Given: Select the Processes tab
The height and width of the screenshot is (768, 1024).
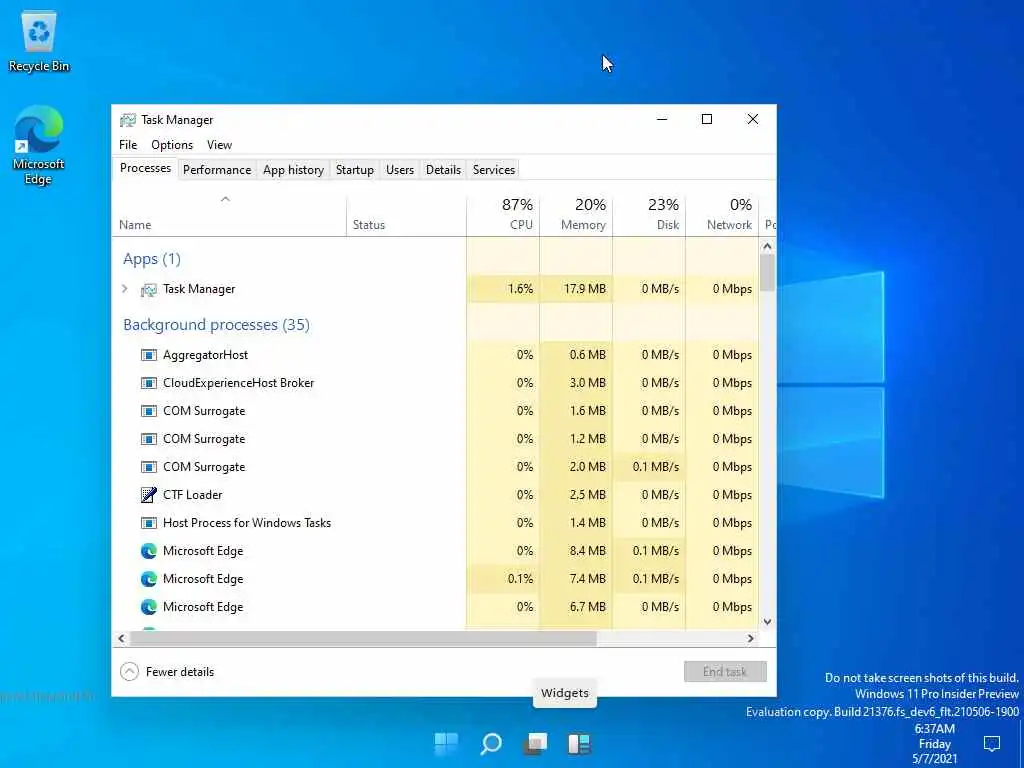Looking at the screenshot, I should click(x=145, y=168).
